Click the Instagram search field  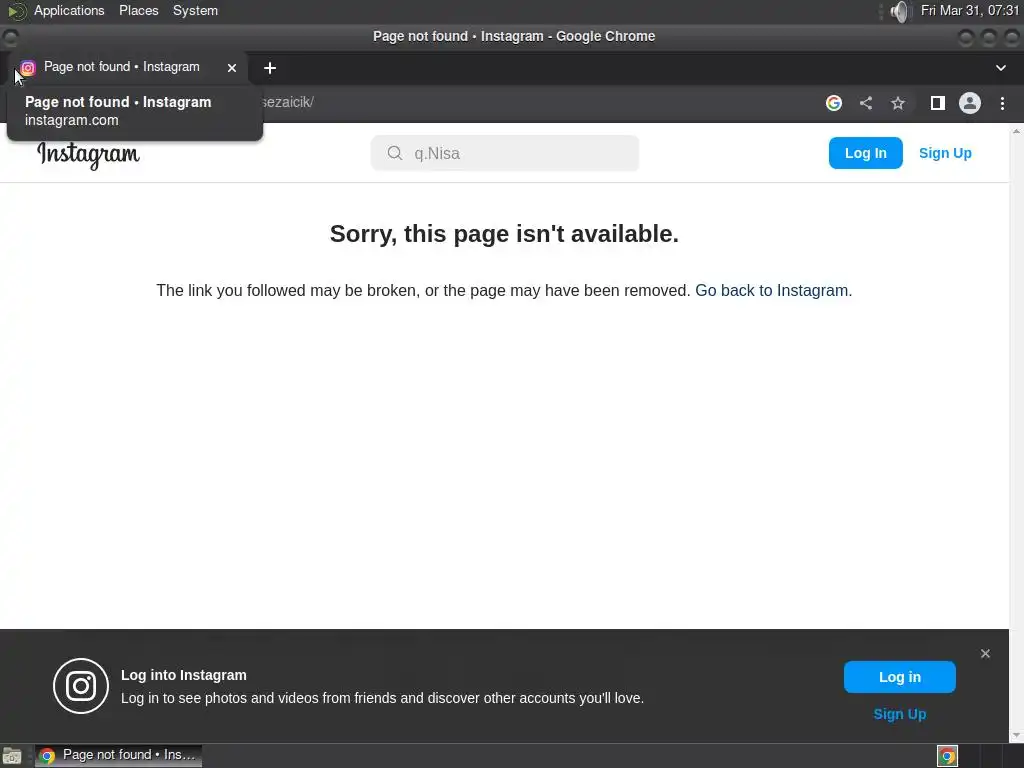point(505,153)
